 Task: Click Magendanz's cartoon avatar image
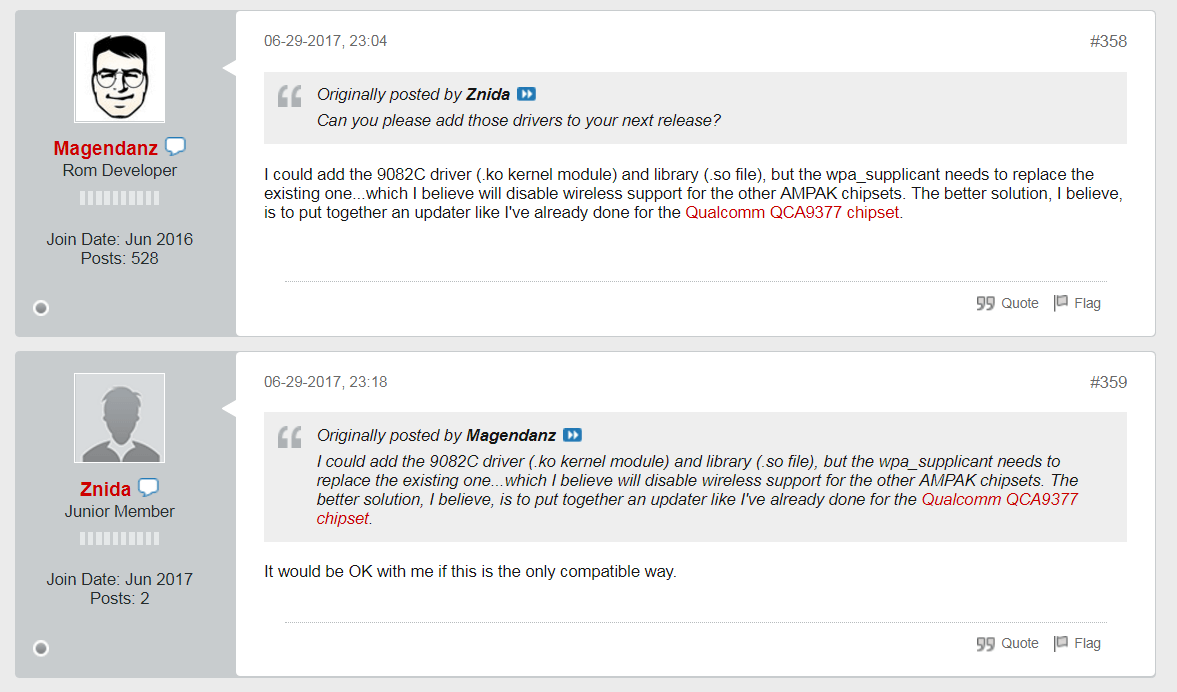pos(119,77)
